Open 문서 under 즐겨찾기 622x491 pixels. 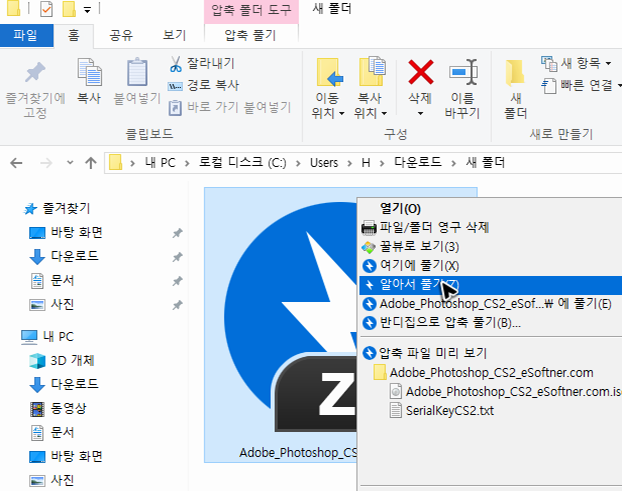(52, 280)
